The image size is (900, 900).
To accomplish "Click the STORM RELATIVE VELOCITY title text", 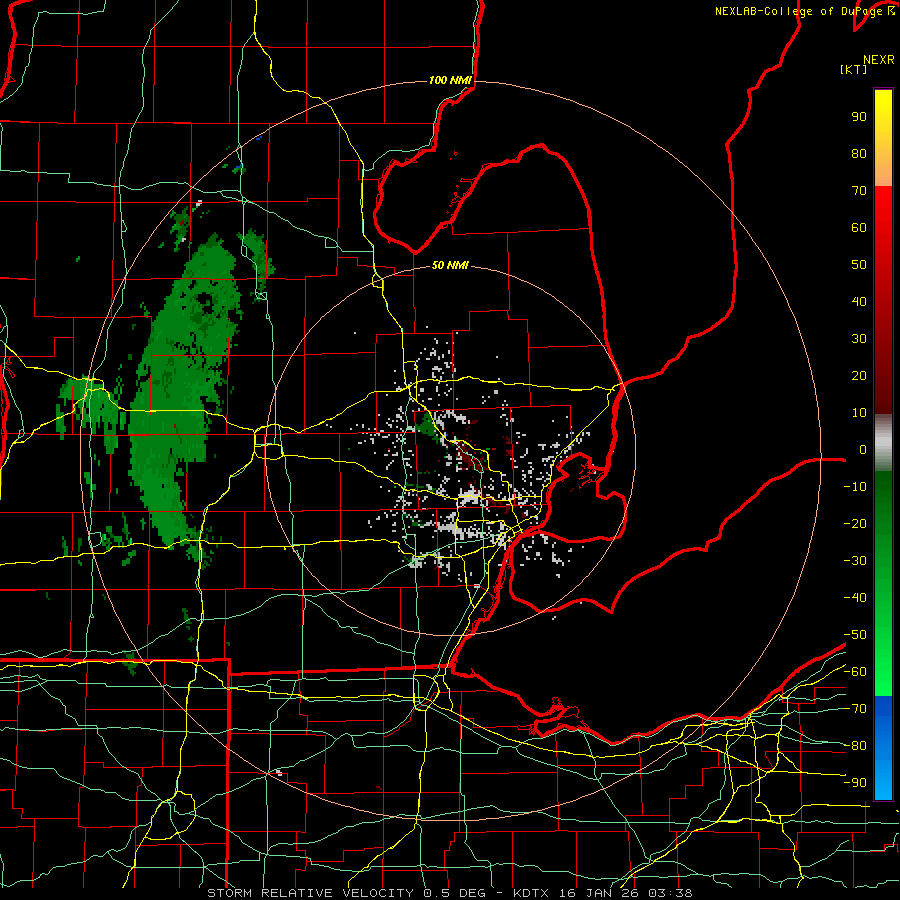I will 310,893.
